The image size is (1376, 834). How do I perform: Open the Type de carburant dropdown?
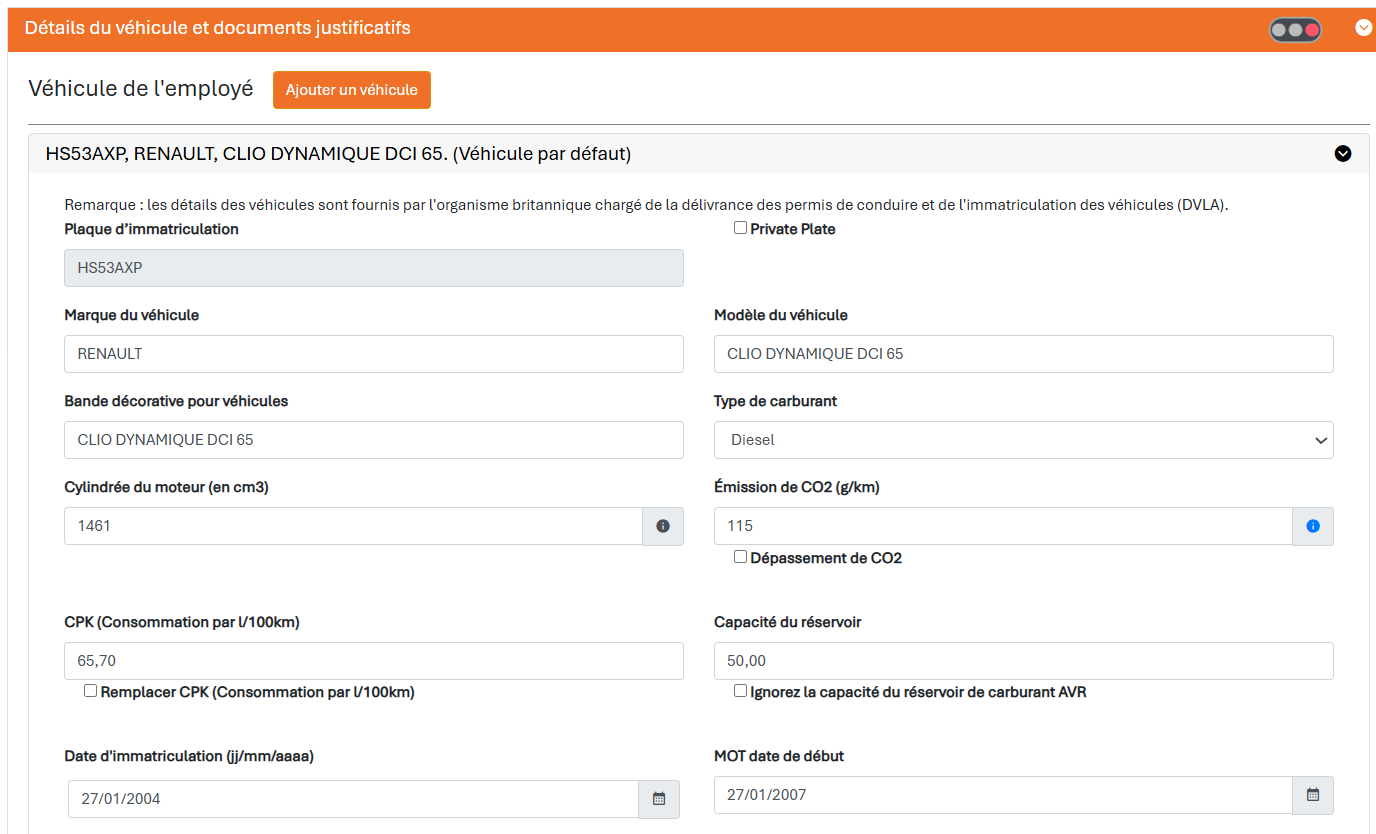tap(1024, 440)
